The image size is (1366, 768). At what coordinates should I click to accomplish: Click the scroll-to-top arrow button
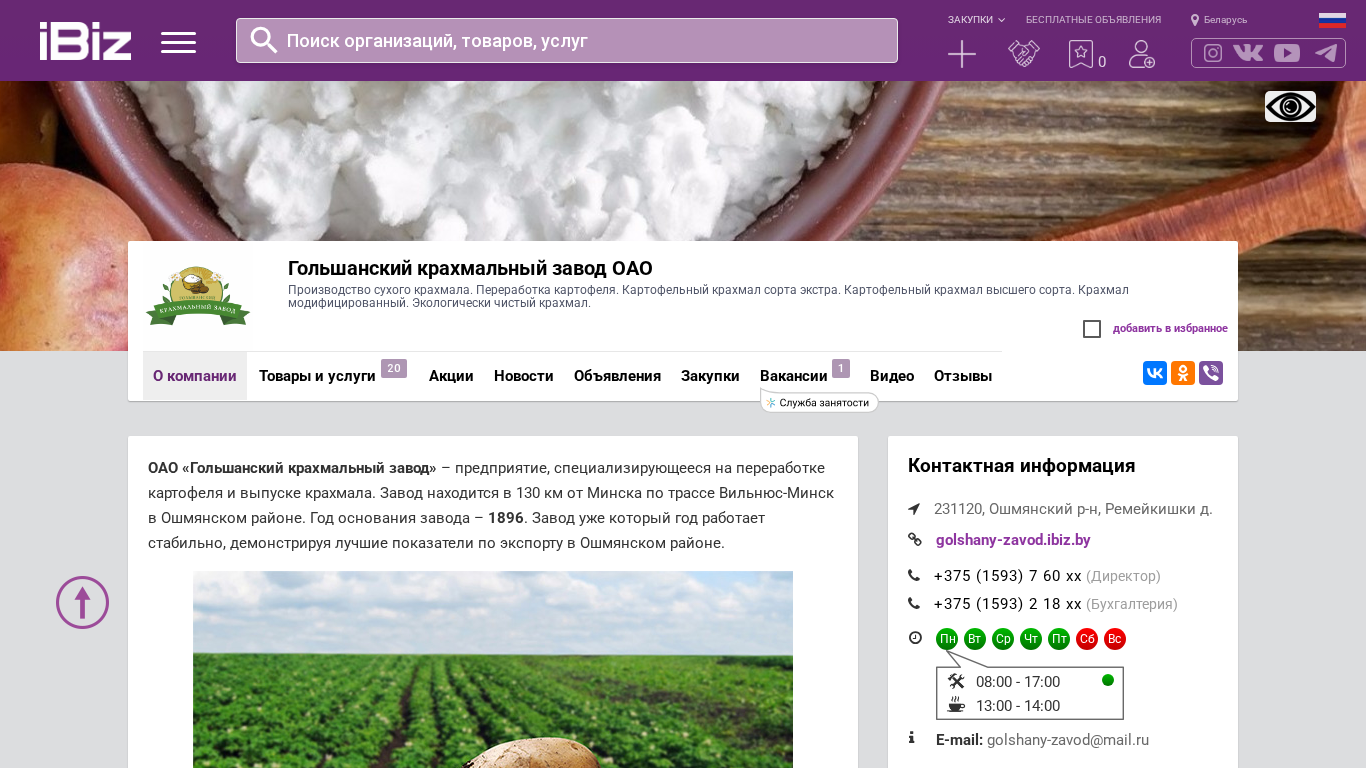82,602
